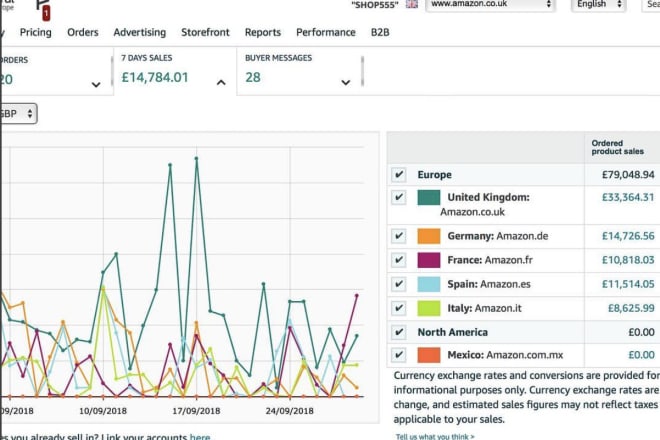Open the Reports menu
The image size is (660, 440).
pos(263,32)
